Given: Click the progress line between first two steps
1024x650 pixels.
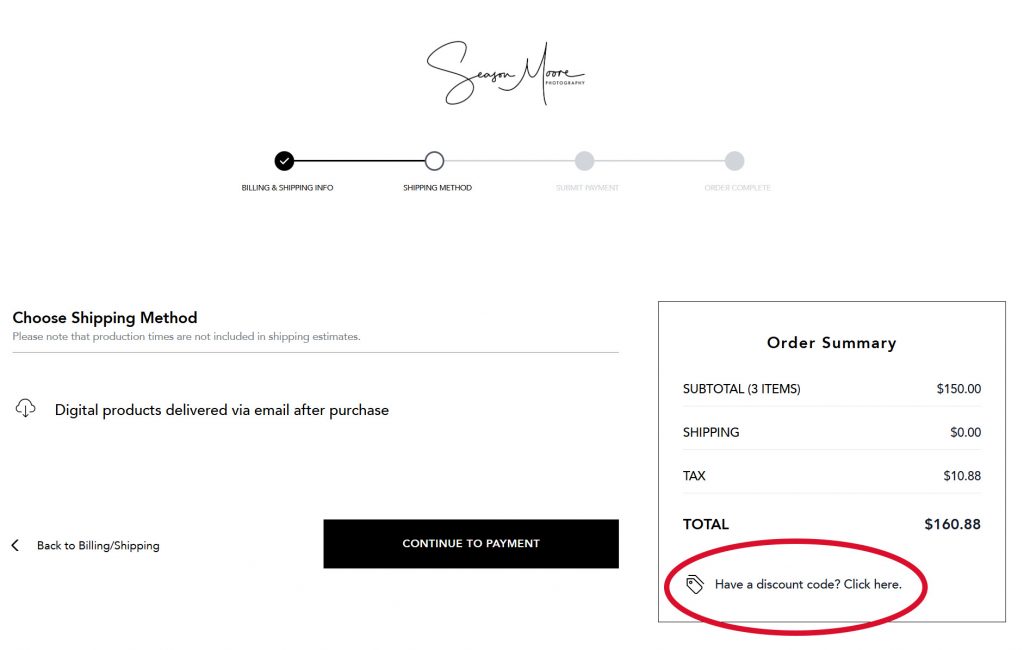Looking at the screenshot, I should 359,161.
